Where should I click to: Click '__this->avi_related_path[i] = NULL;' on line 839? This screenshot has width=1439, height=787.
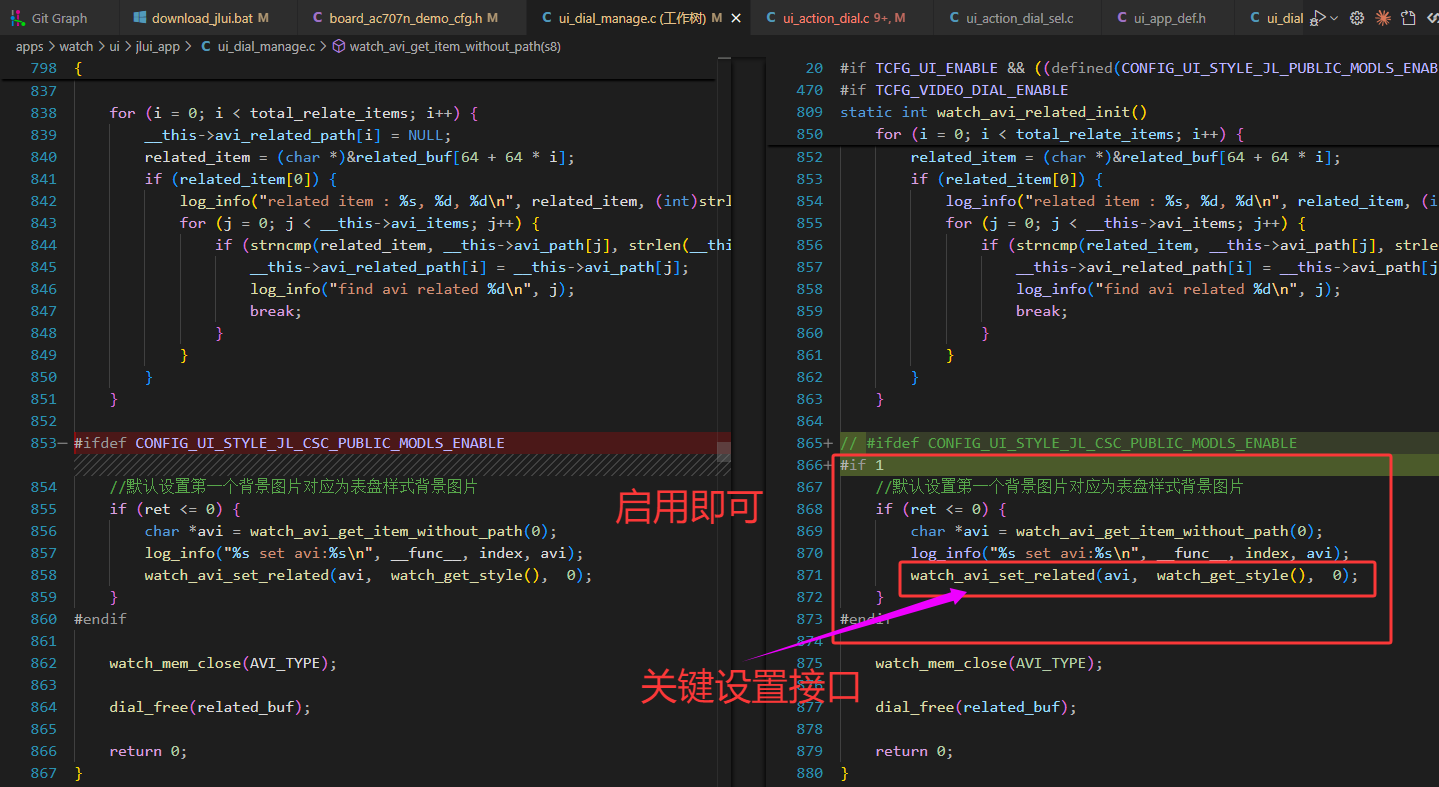[298, 135]
